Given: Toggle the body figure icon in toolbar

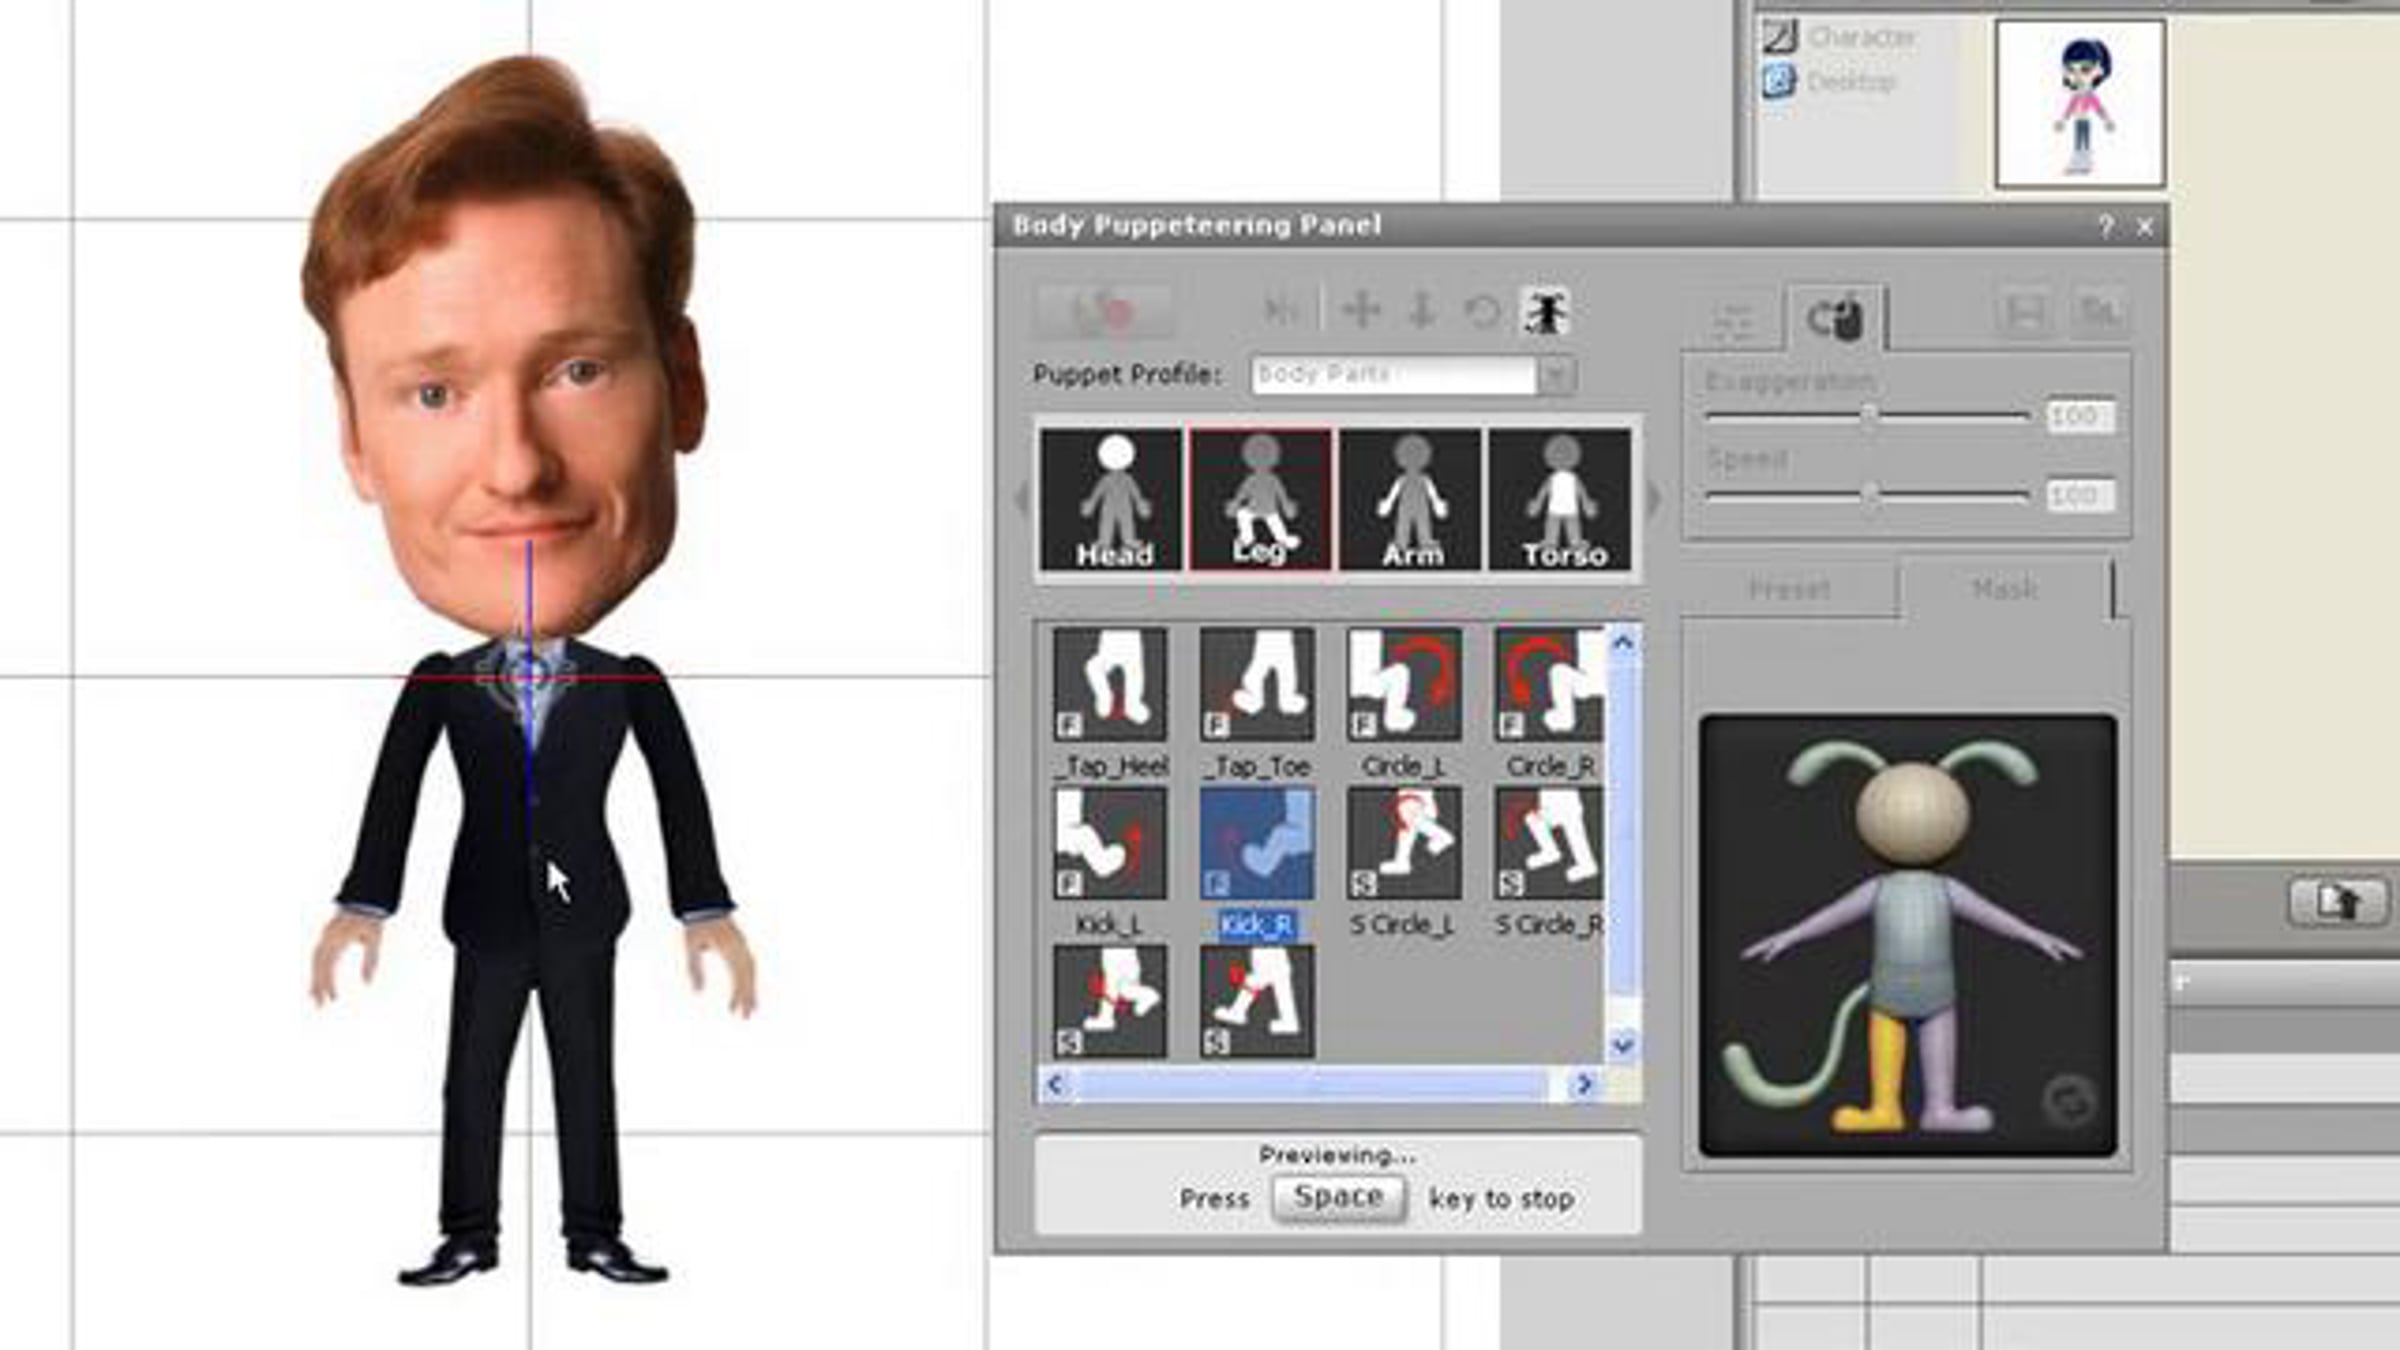Looking at the screenshot, I should 1545,311.
